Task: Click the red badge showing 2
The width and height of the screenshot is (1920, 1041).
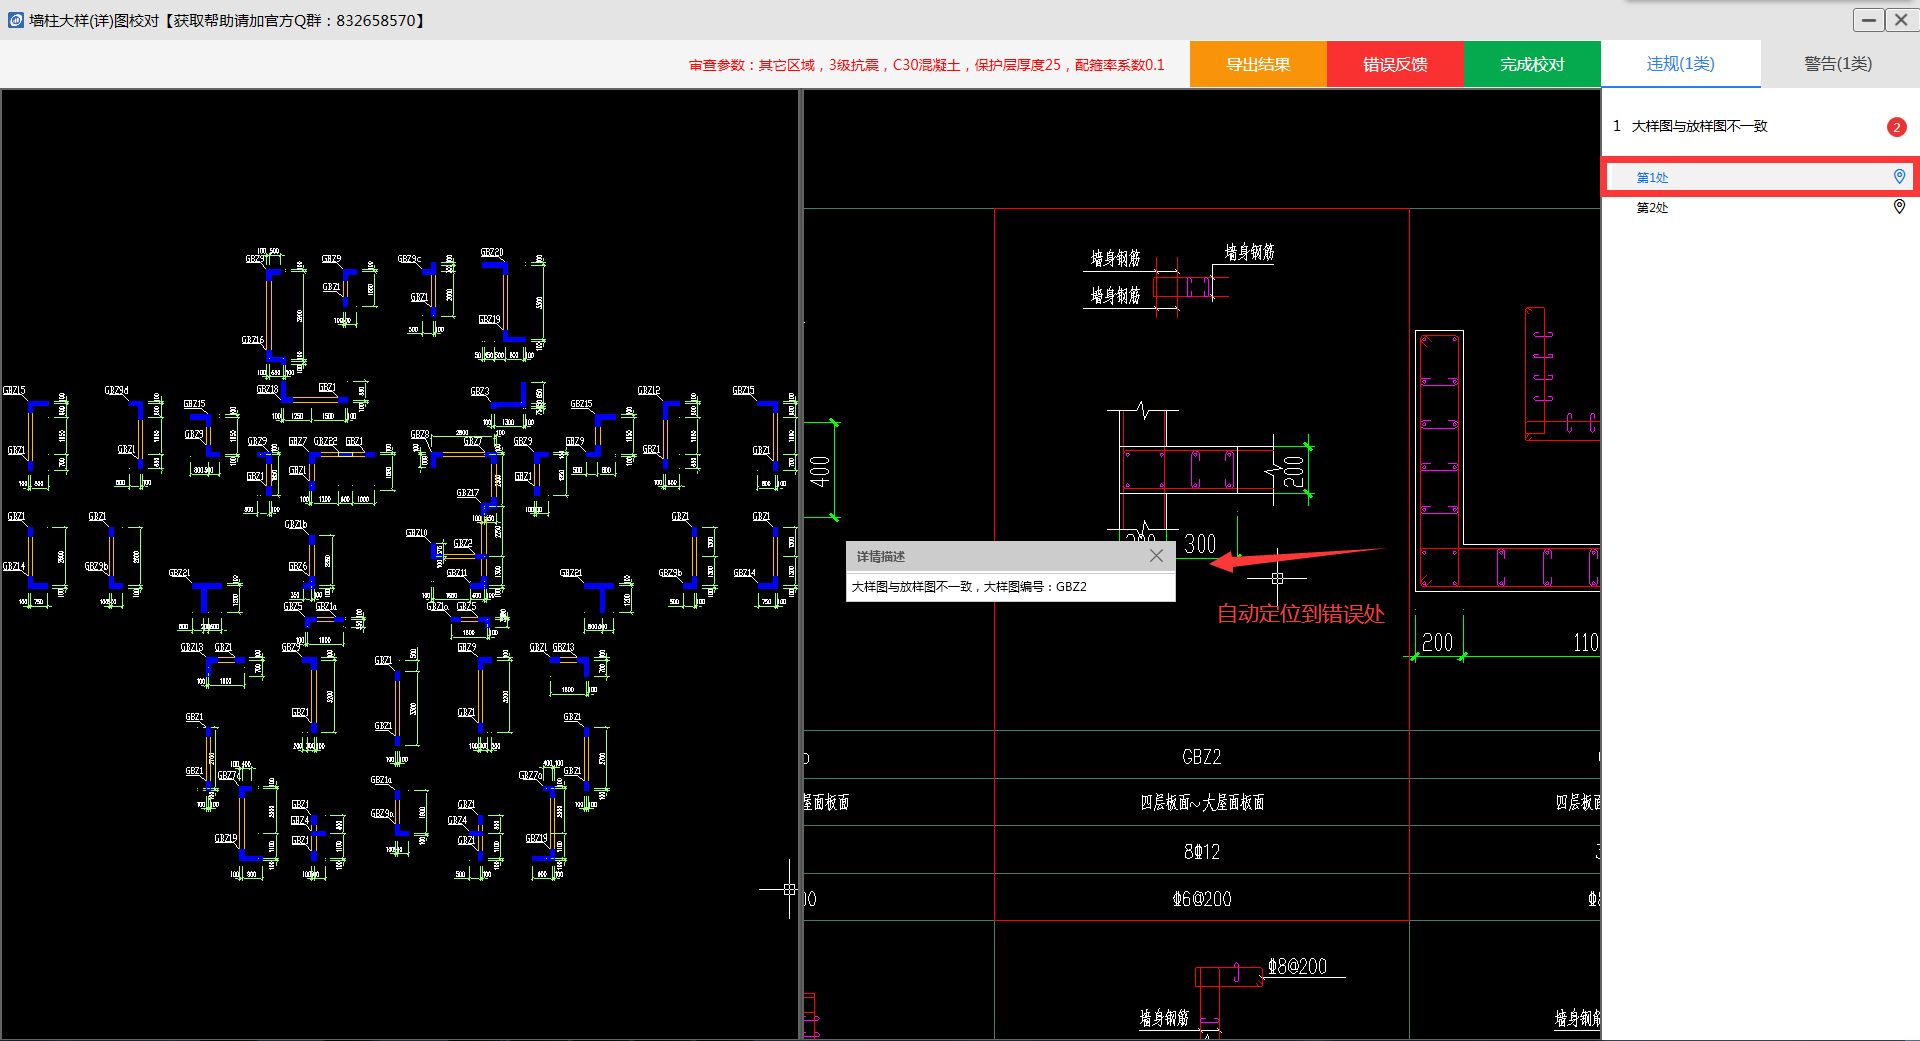Action: tap(1896, 127)
